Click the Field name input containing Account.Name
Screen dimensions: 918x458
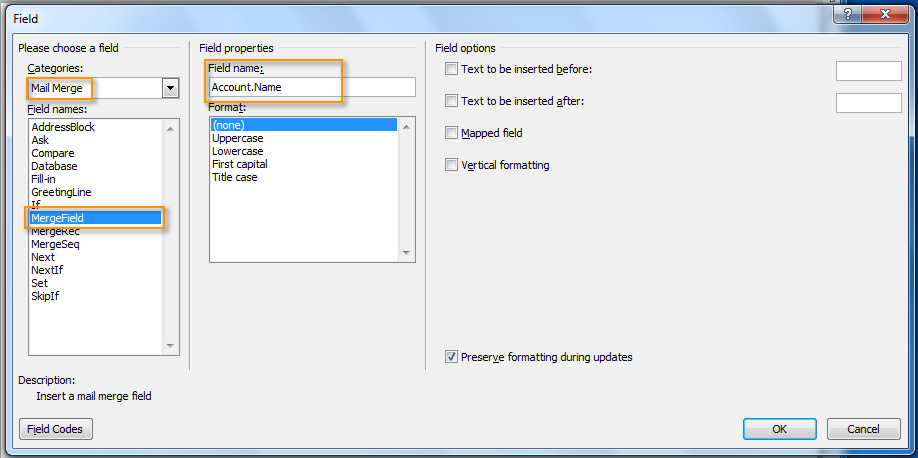pos(312,87)
